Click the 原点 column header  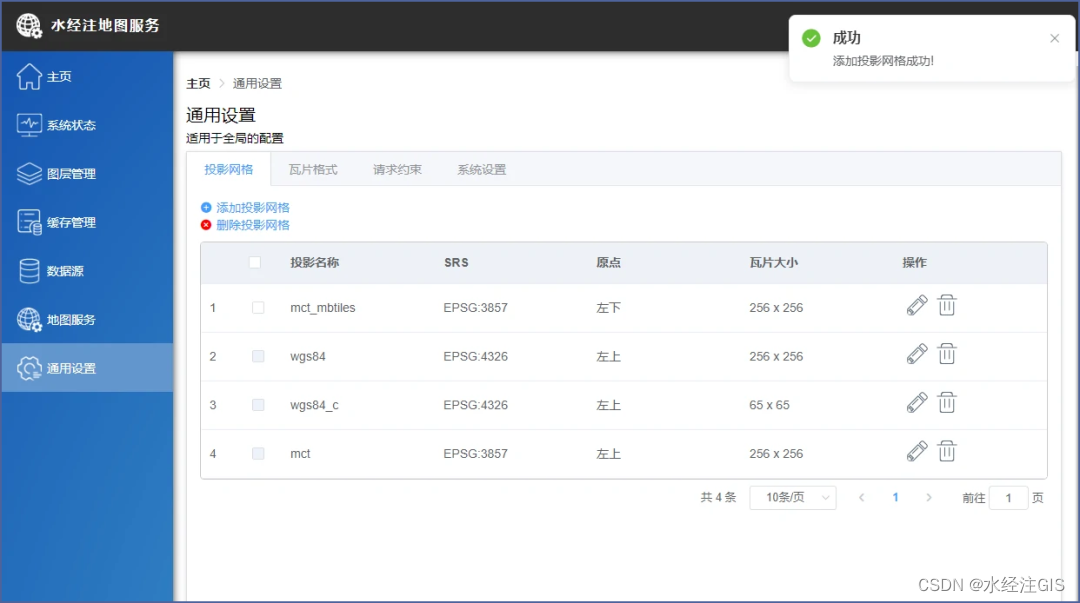[608, 263]
